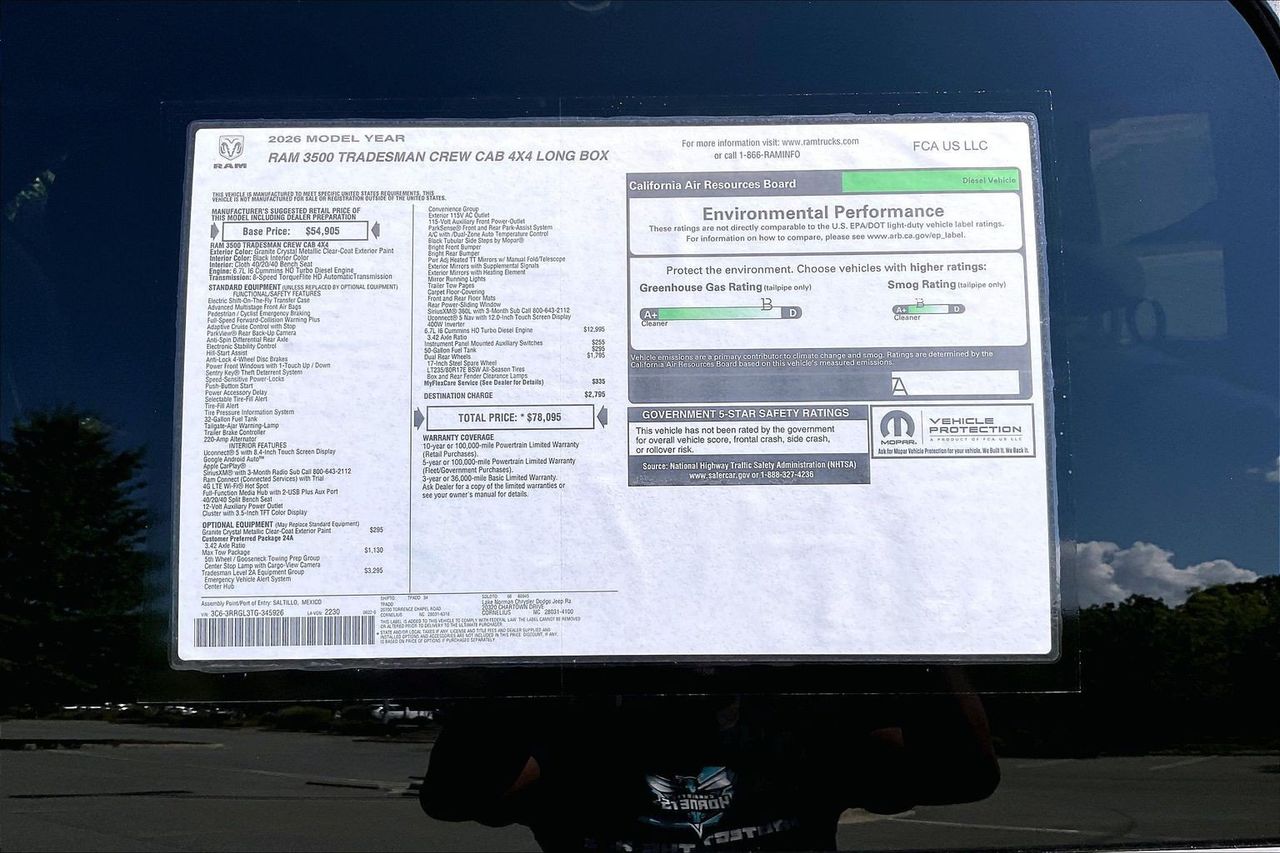Click the "RAM 3500 TRADESMAN CREW CAB 4X4 LONG BOX" title
Viewport: 1280px width, 853px height.
point(438,156)
